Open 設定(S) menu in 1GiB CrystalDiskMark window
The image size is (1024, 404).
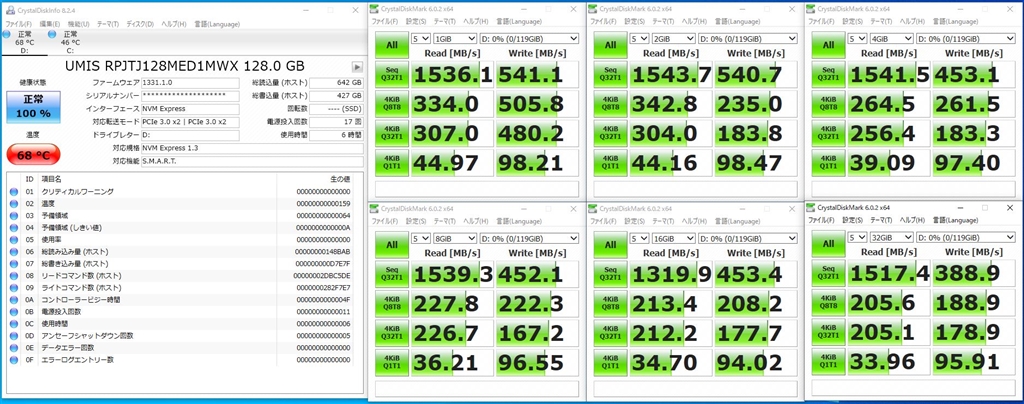tap(416, 22)
